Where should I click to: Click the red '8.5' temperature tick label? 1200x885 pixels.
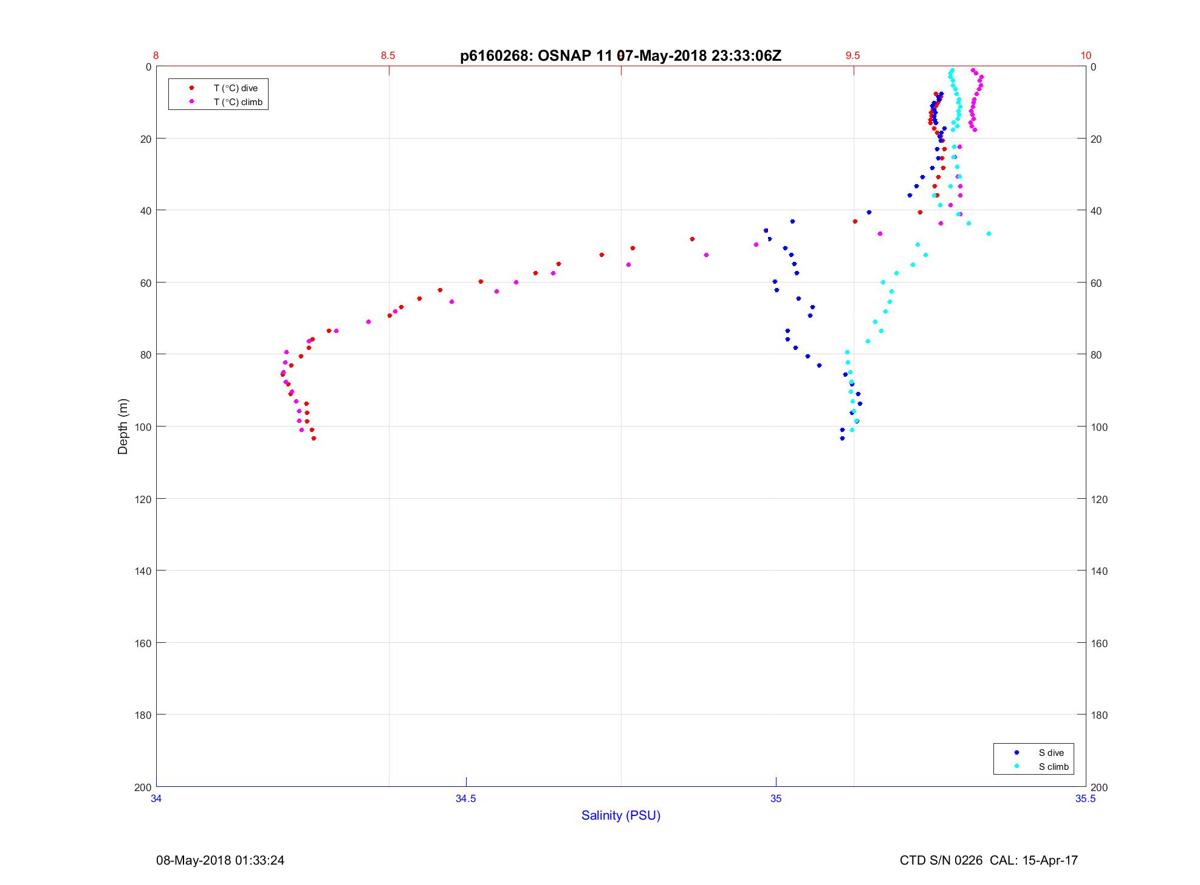(x=388, y=56)
